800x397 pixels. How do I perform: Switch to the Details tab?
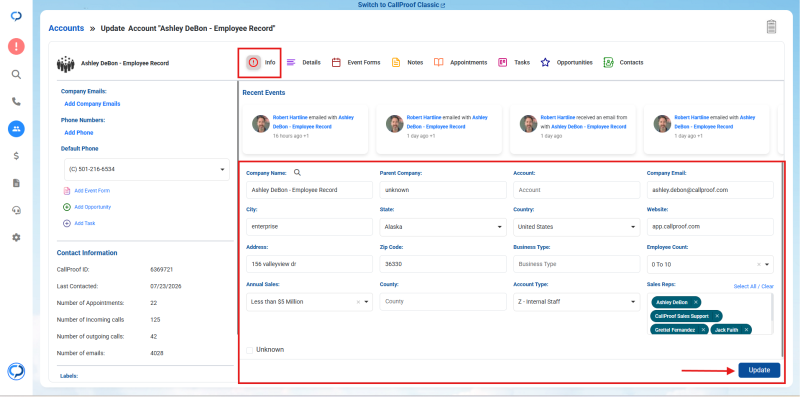coord(304,62)
